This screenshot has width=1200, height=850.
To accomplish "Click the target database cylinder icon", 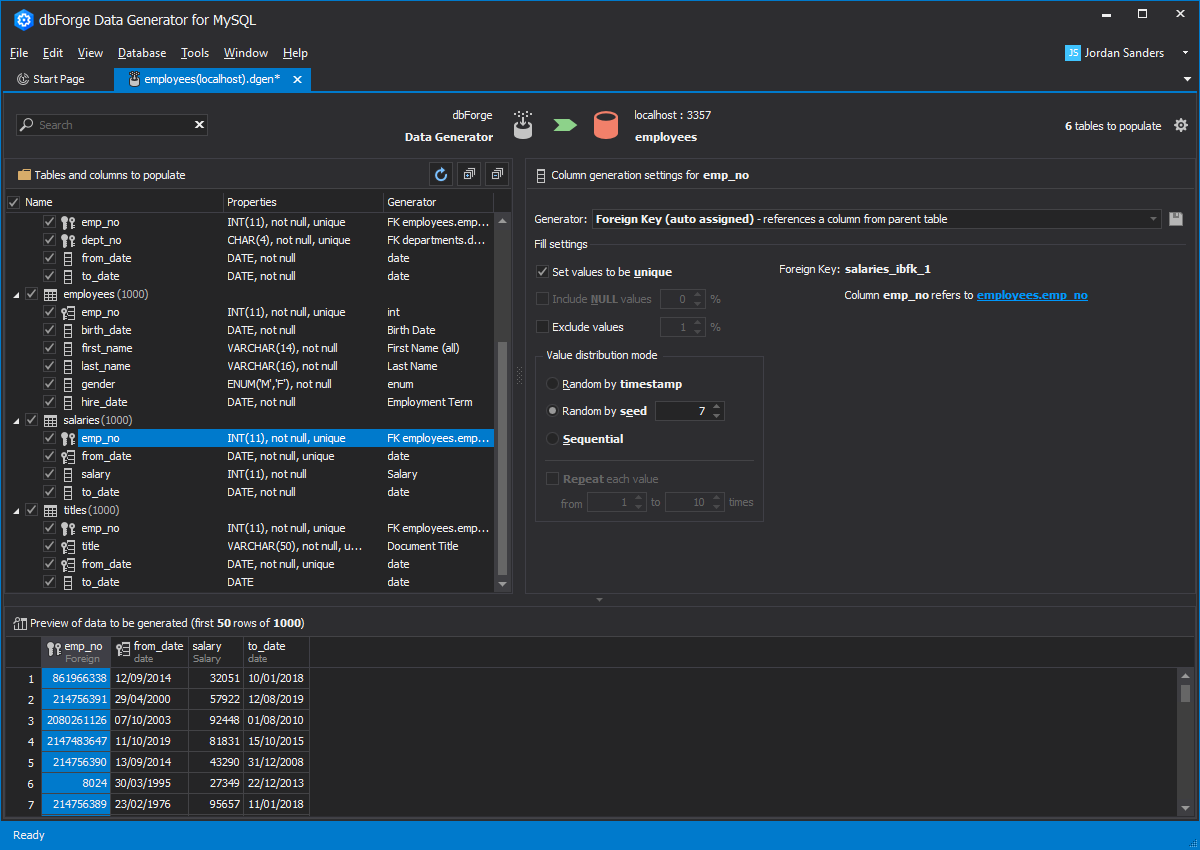I will pyautogui.click(x=605, y=125).
